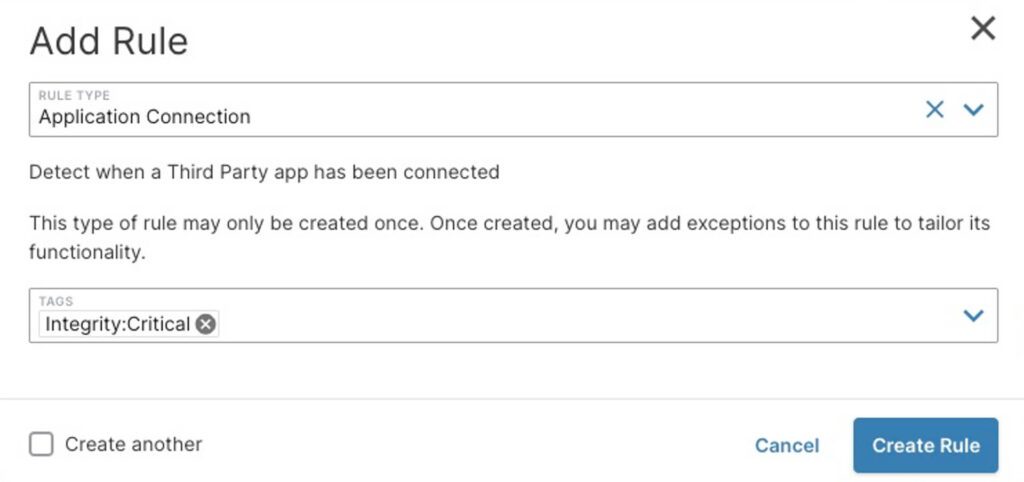
Task: Select the Application Connection rule type text
Action: 145,117
